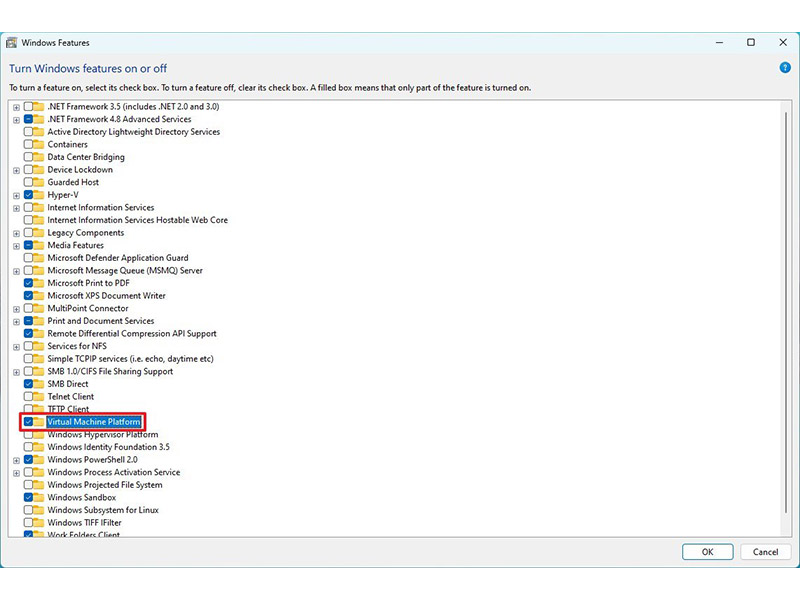
Task: Uncheck the Windows Sandbox checkbox
Action: pyautogui.click(x=28, y=497)
